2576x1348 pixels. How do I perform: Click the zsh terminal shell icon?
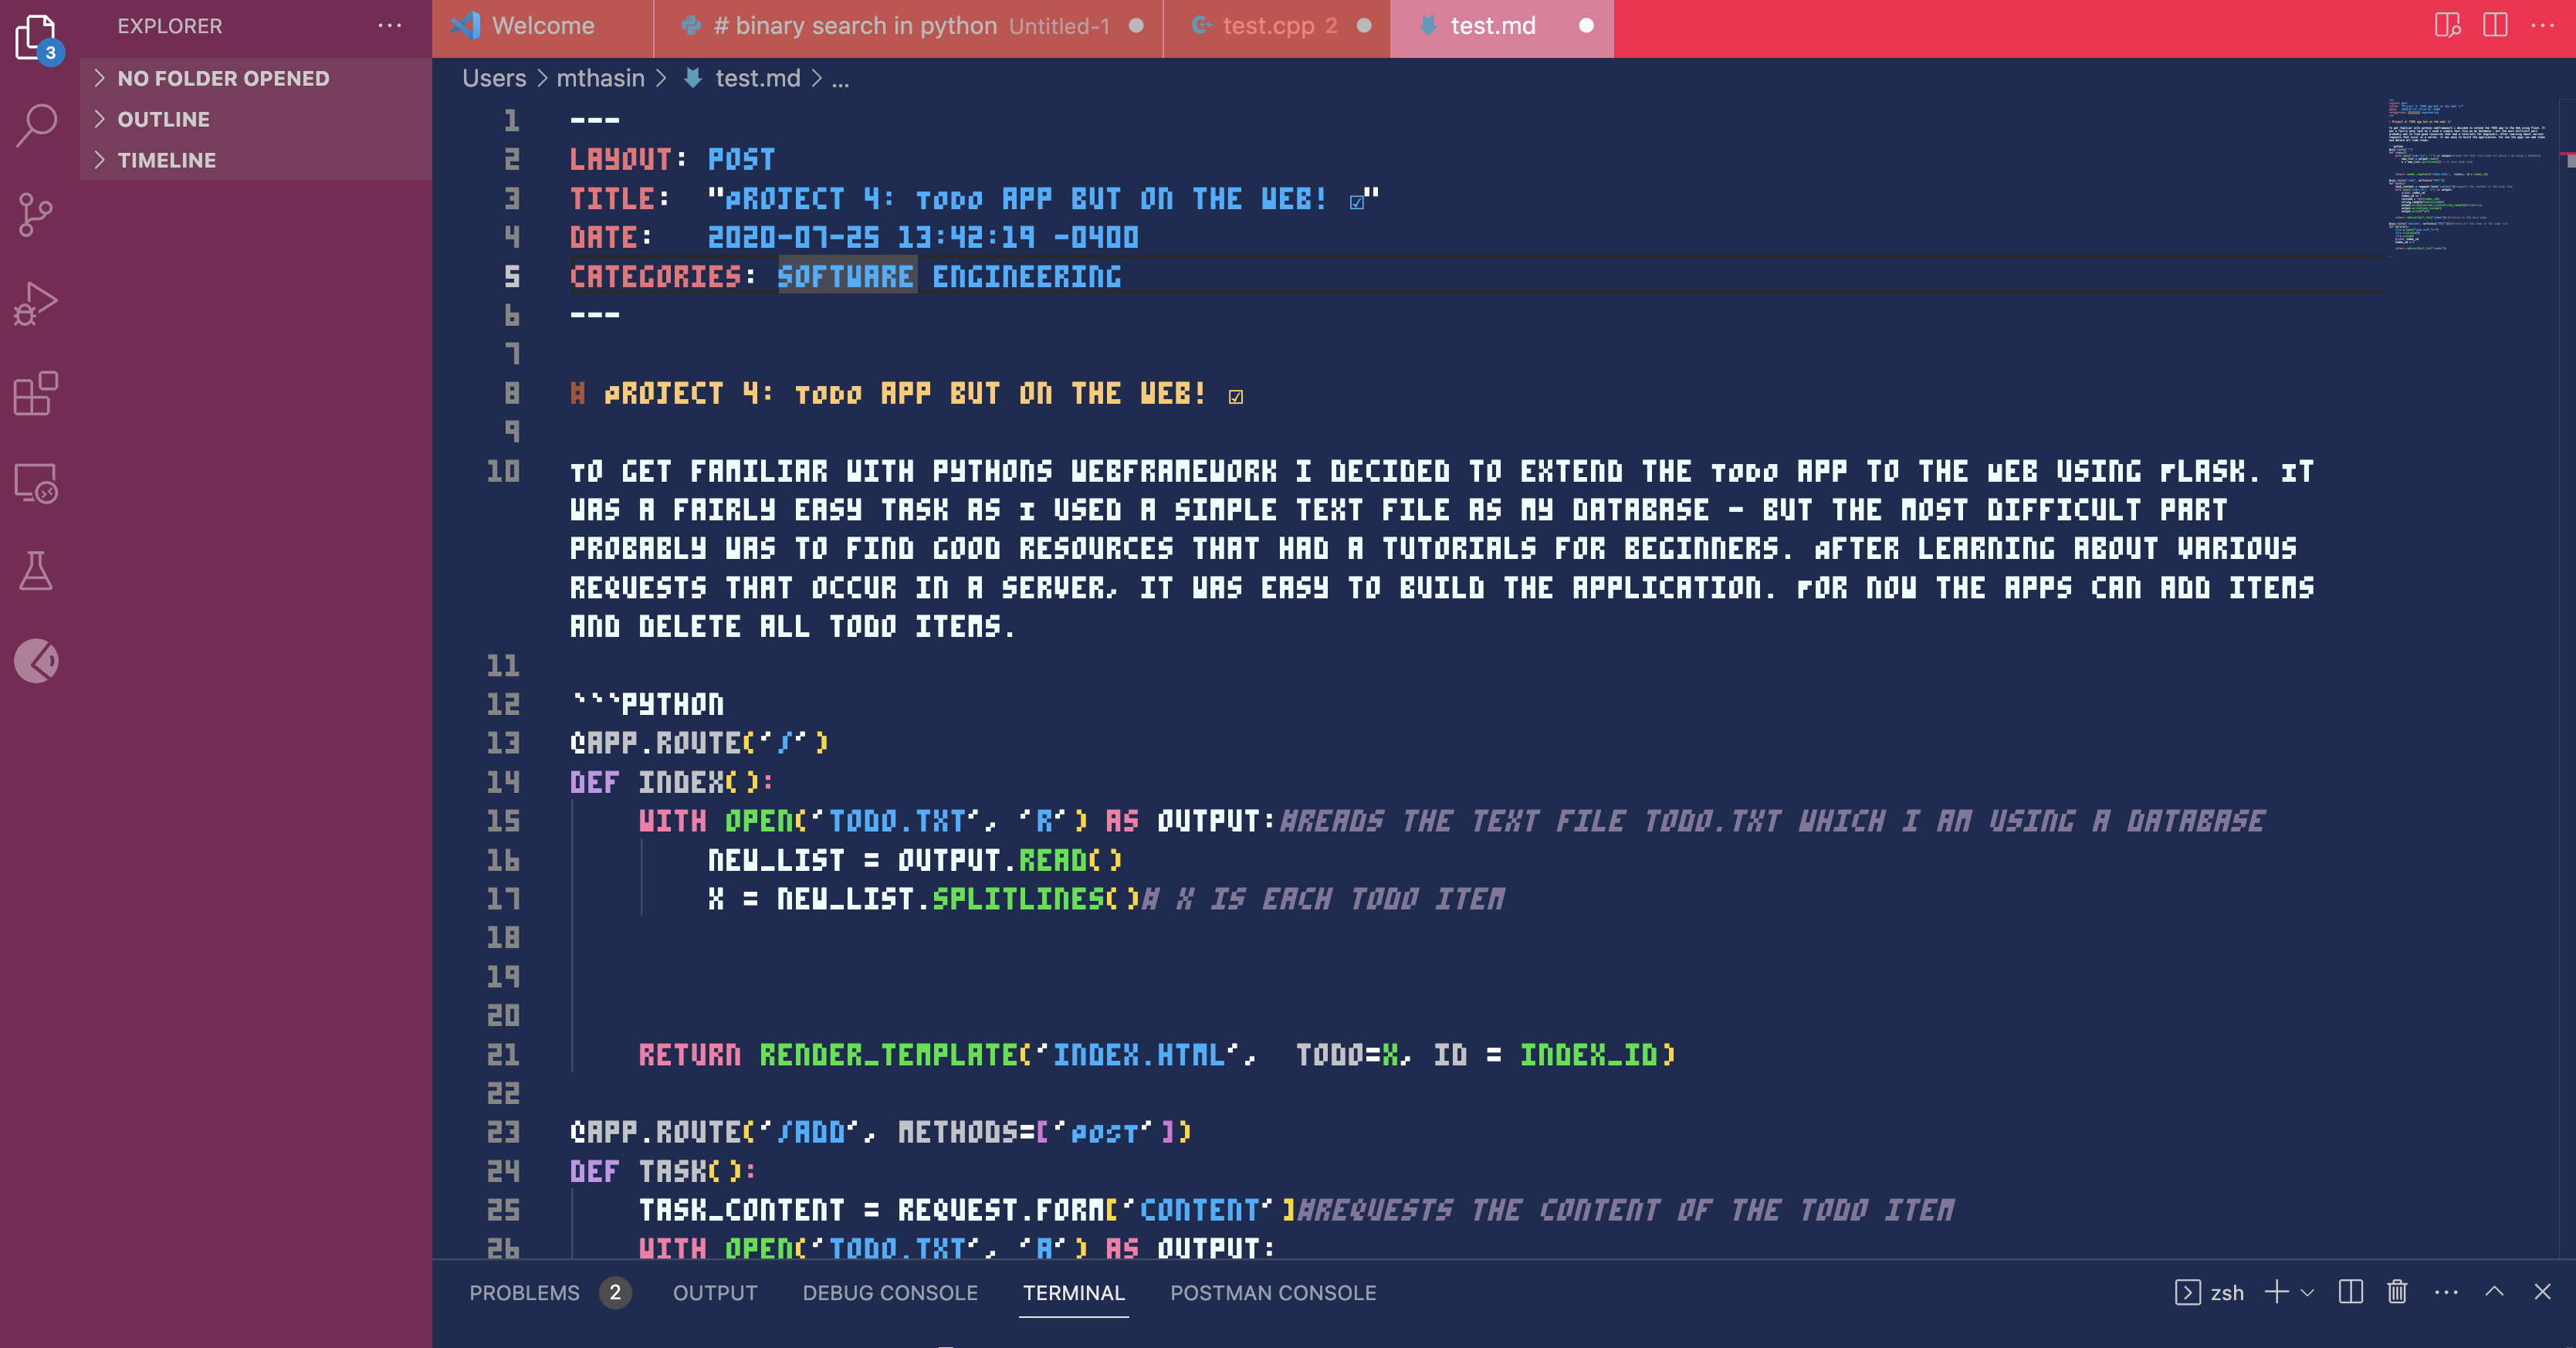pos(2187,1292)
